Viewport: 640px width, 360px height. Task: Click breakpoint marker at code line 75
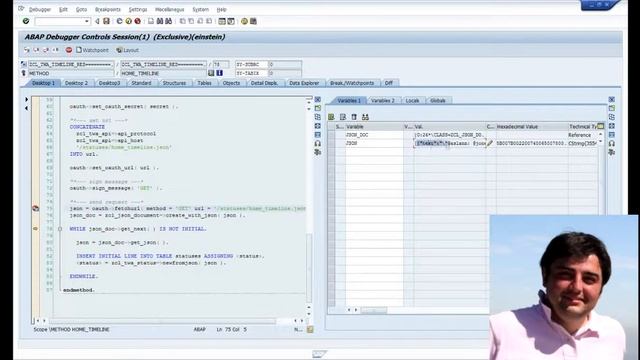(36, 209)
